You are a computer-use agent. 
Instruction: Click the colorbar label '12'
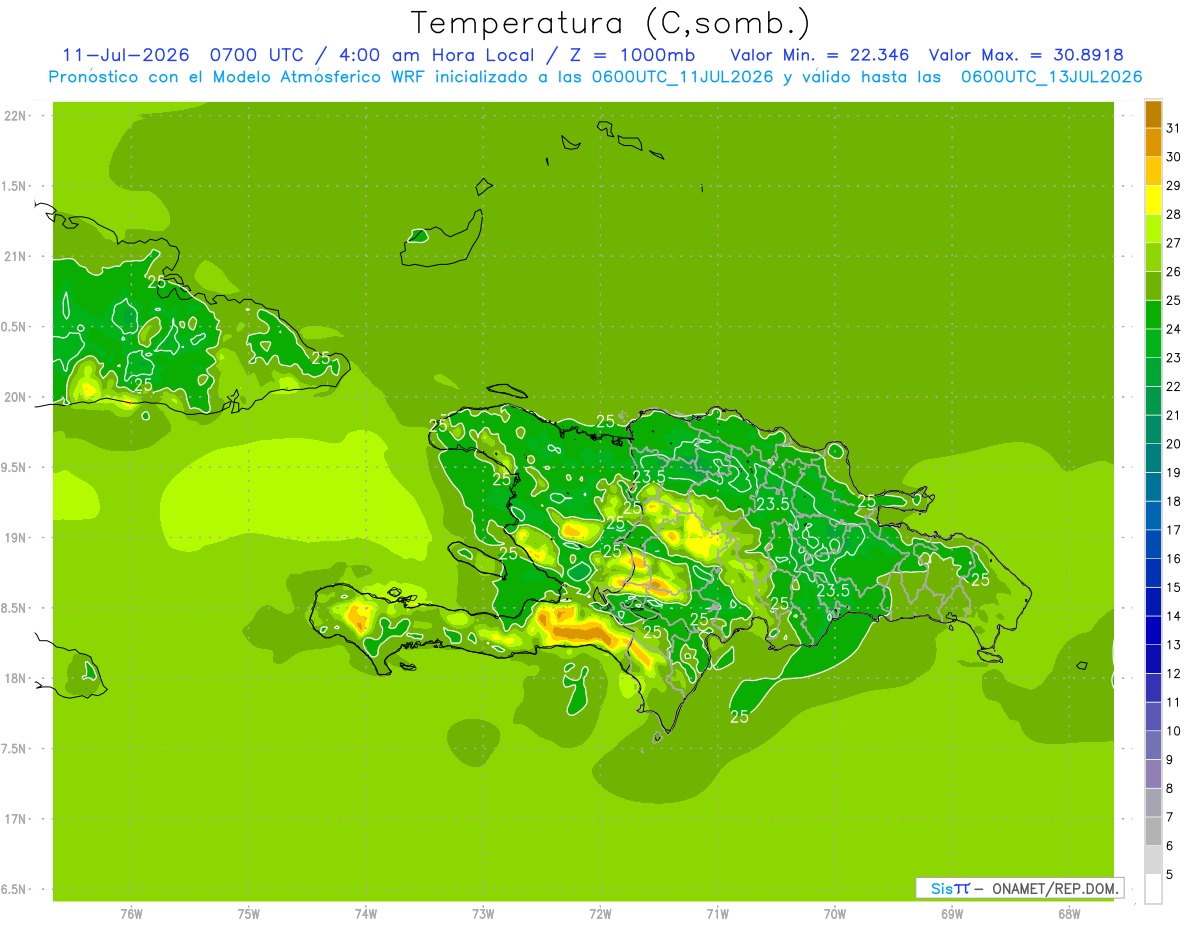(1174, 674)
